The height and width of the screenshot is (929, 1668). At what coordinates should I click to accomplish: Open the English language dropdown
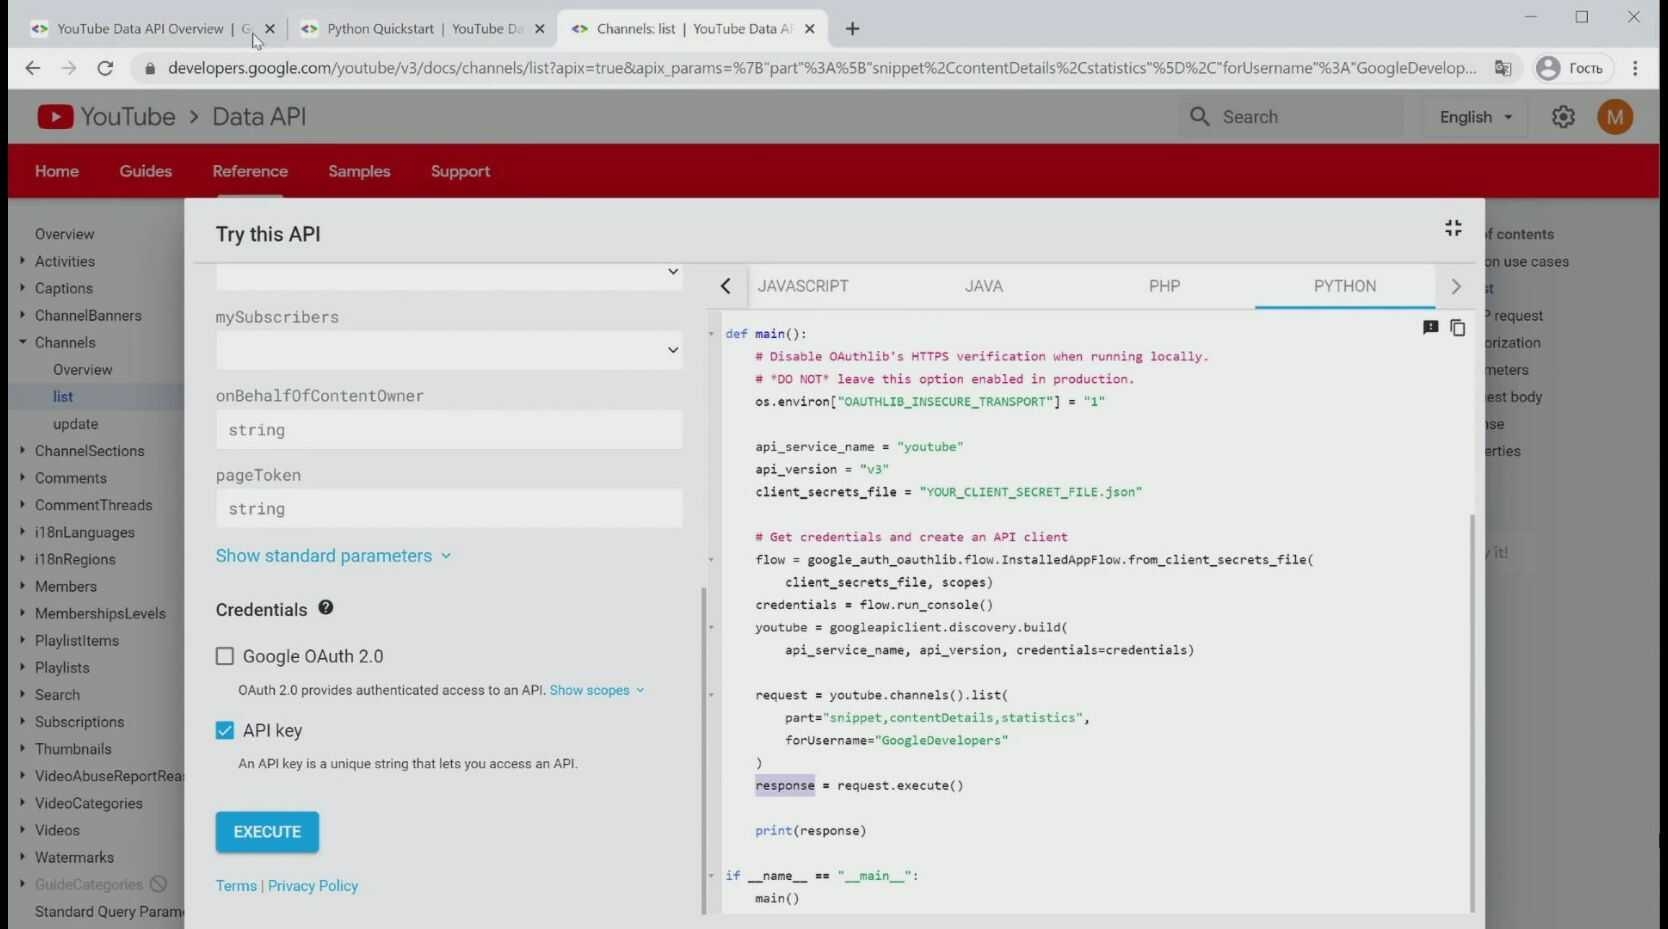pos(1476,117)
